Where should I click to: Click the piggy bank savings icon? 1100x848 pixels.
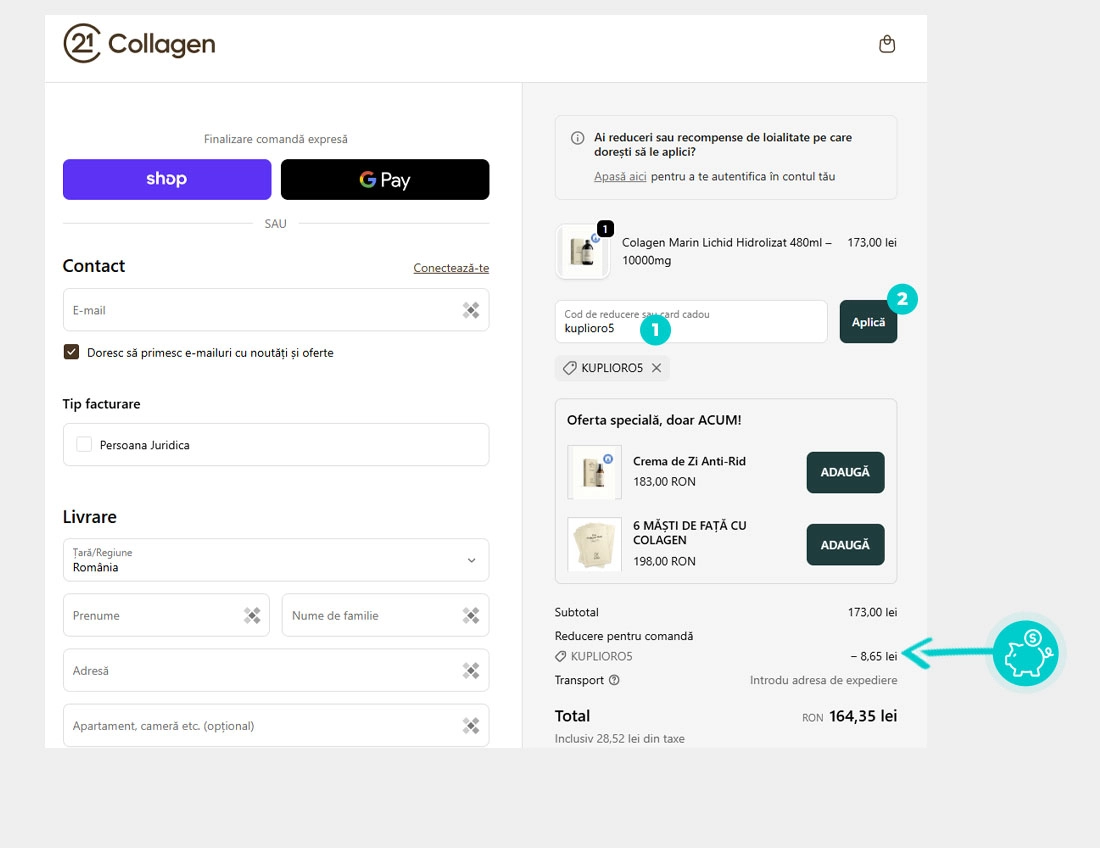coord(1025,653)
